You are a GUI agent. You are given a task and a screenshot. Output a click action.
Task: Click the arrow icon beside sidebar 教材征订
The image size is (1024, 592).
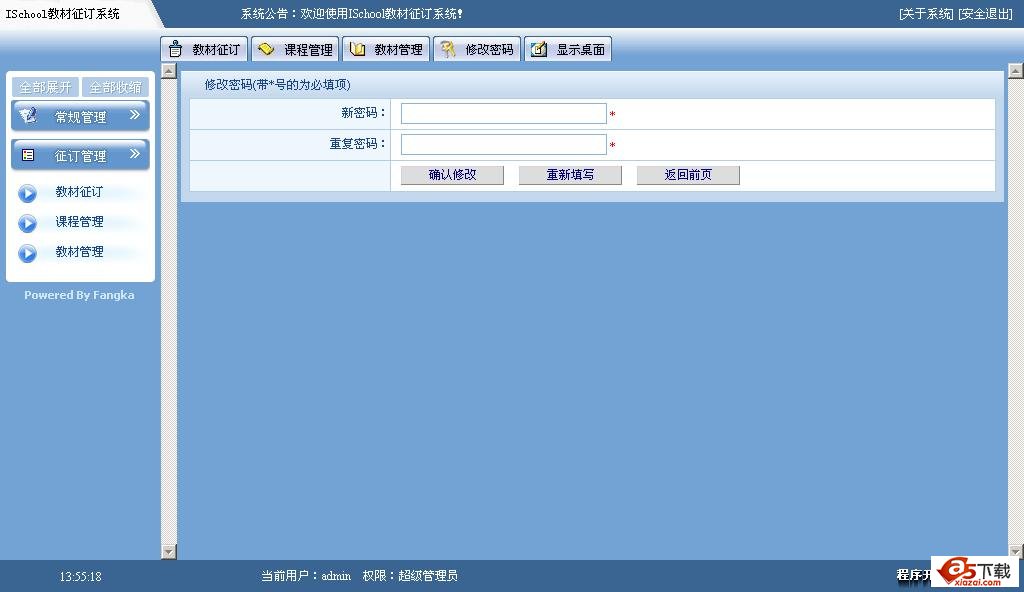coord(27,193)
